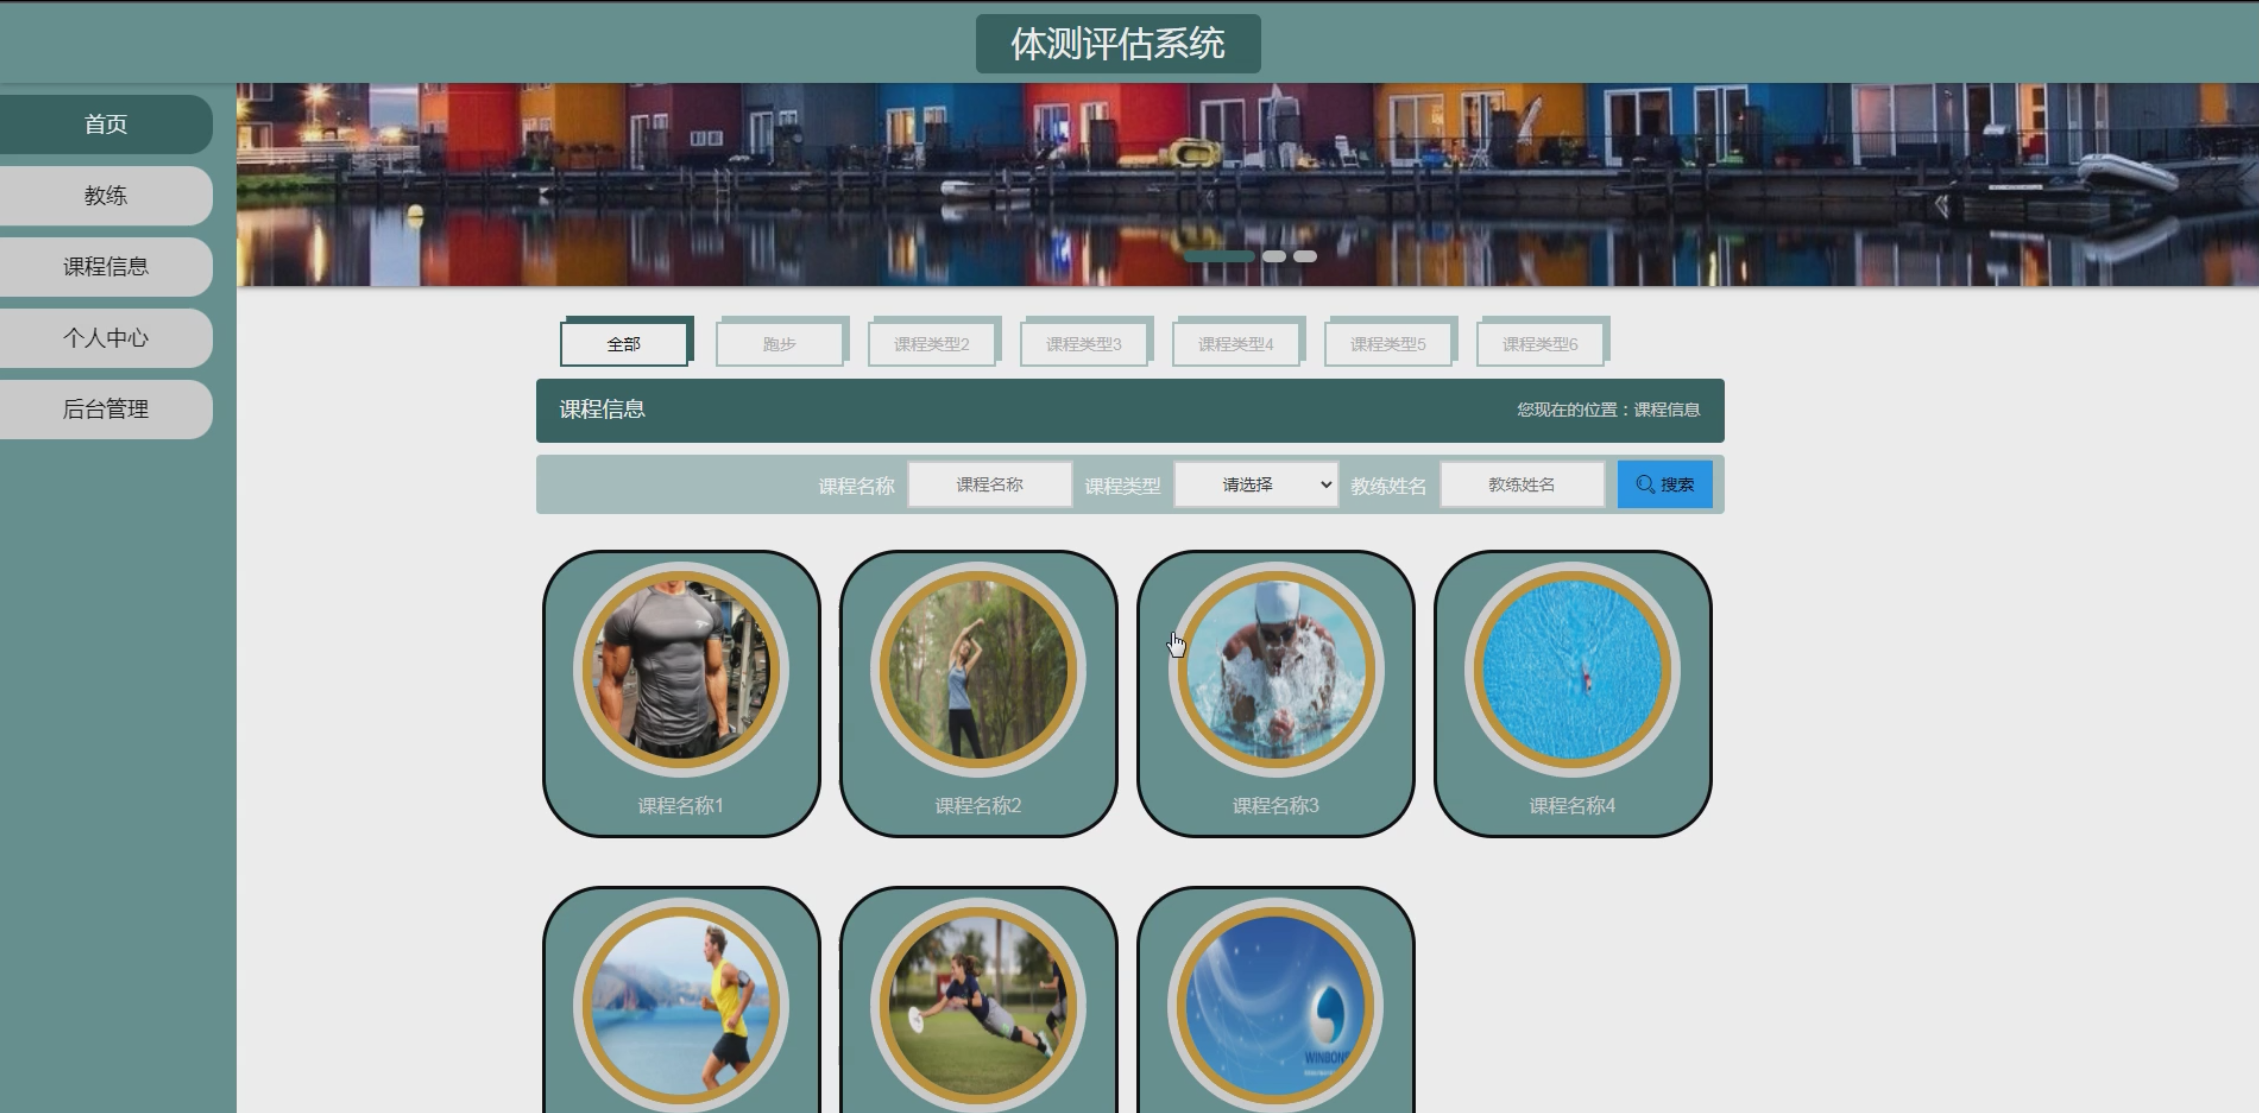Open the blue WINBON logo course thumbnail
Viewport: 2259px width, 1113px height.
1275,1005
